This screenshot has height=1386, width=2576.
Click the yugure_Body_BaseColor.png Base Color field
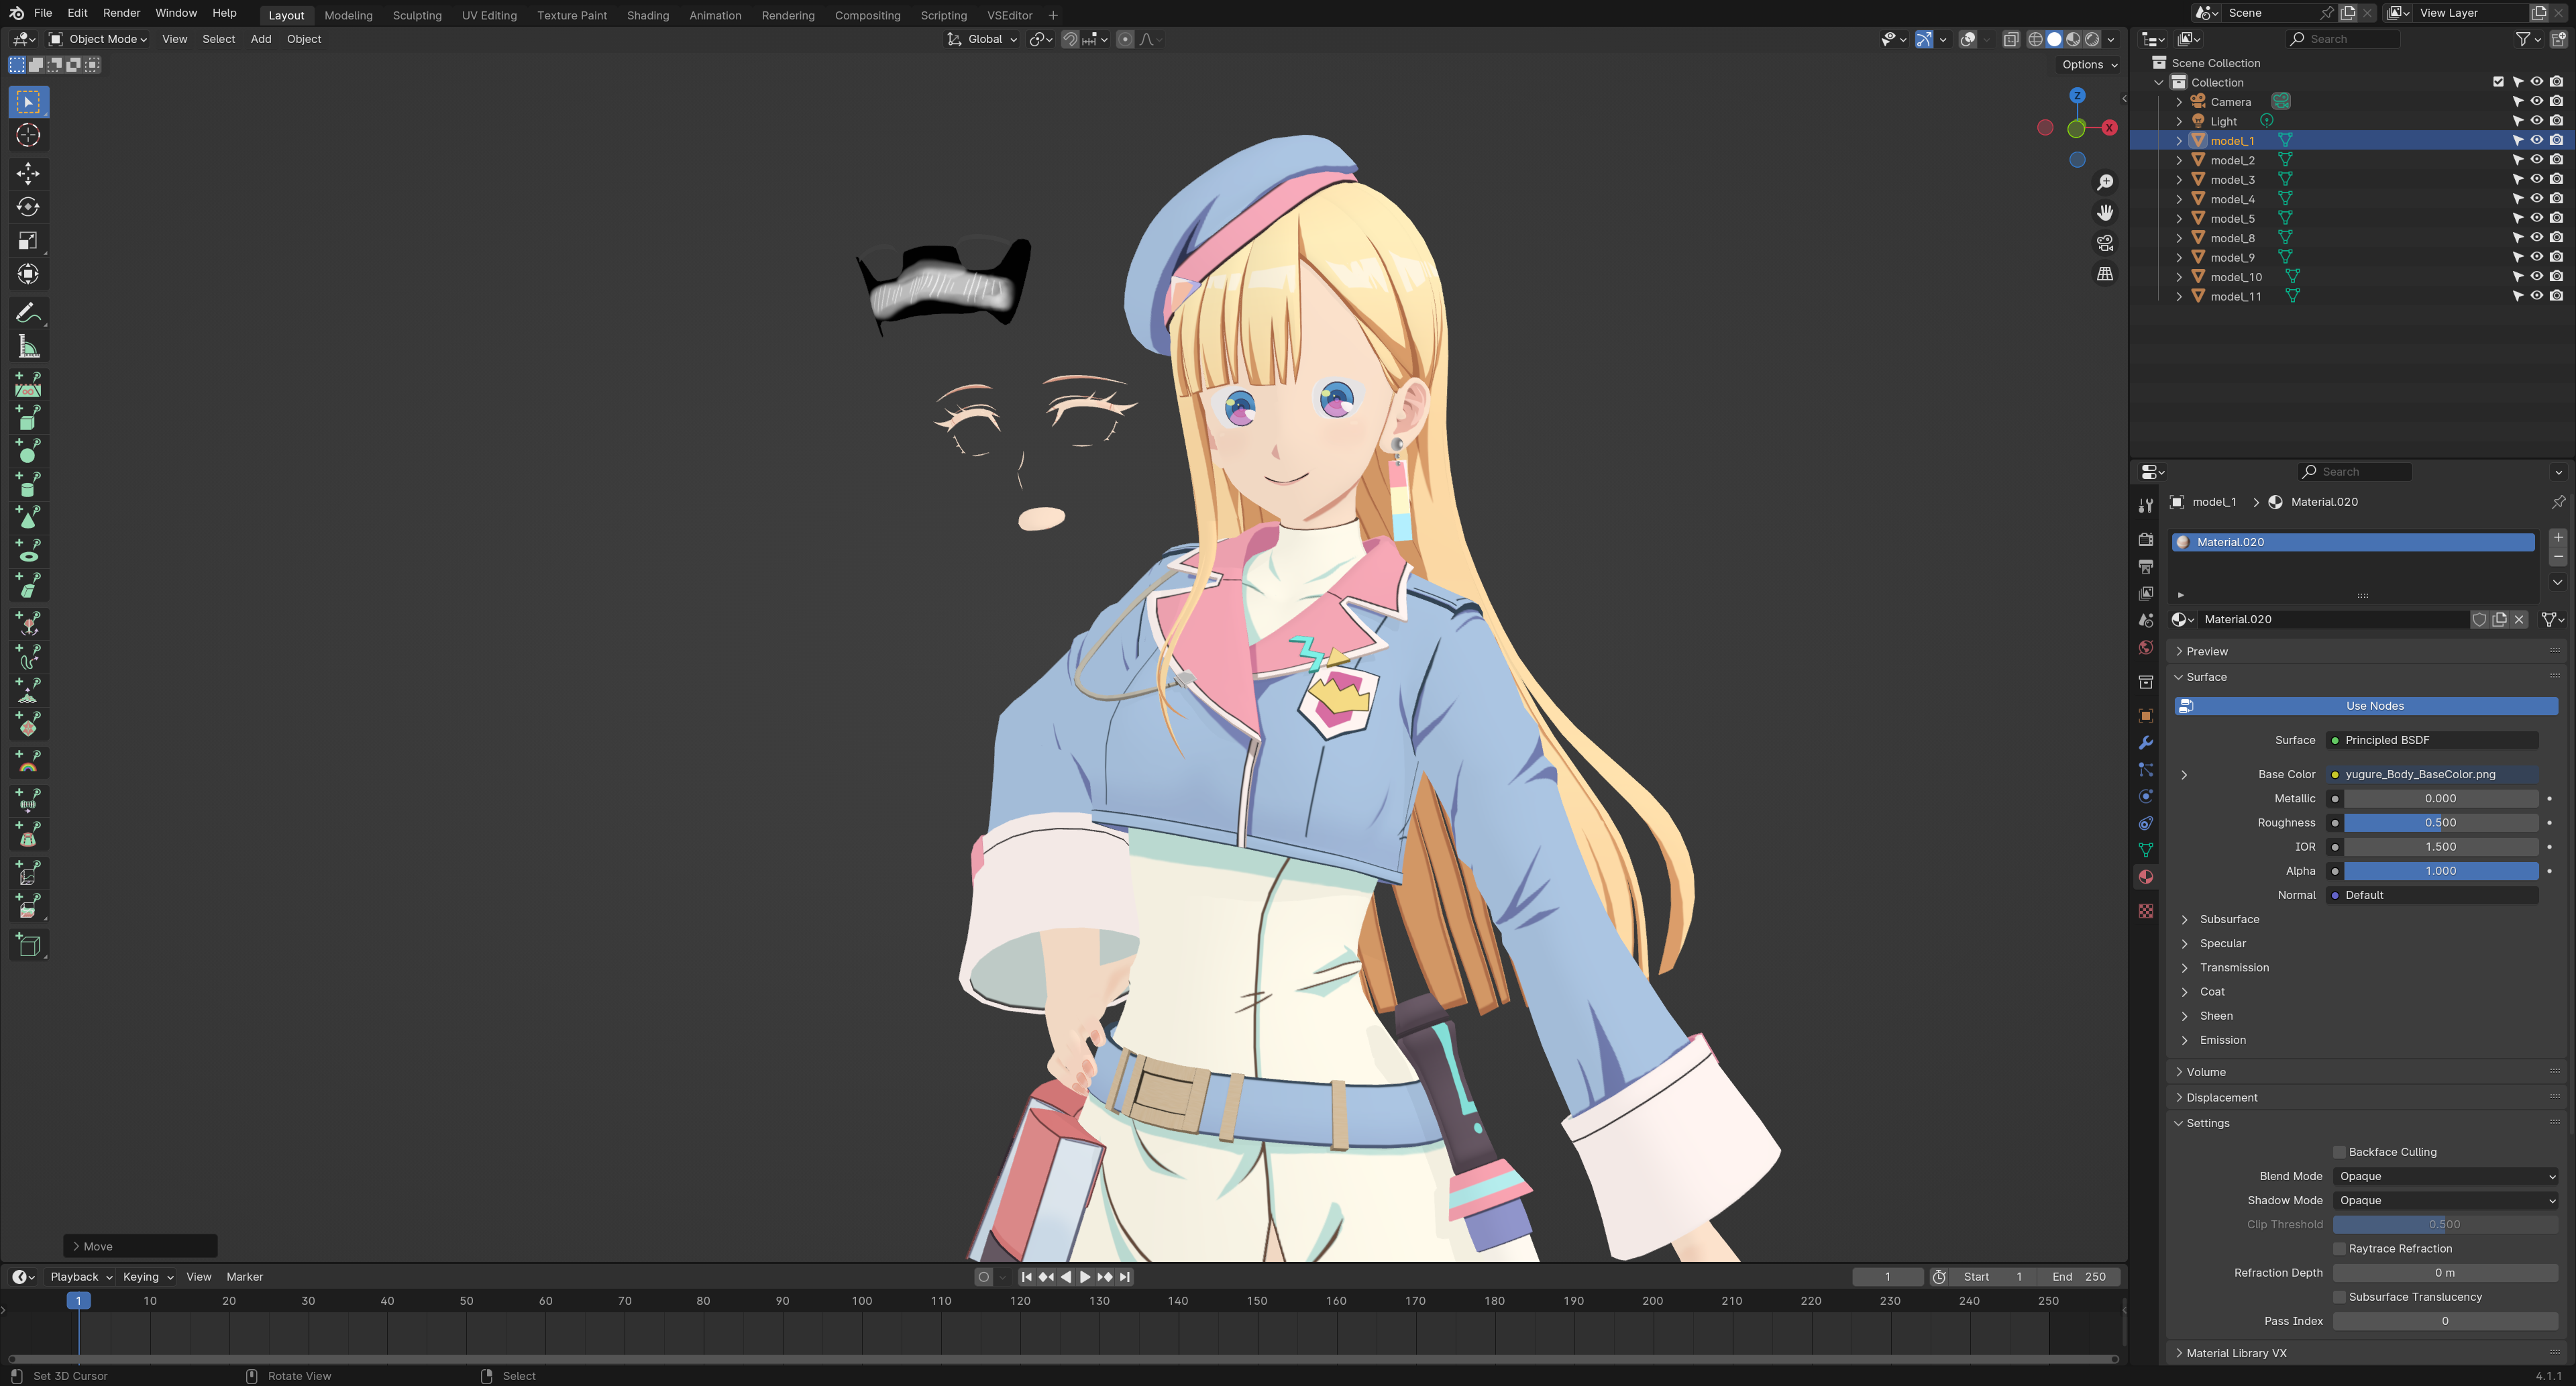tap(2432, 775)
